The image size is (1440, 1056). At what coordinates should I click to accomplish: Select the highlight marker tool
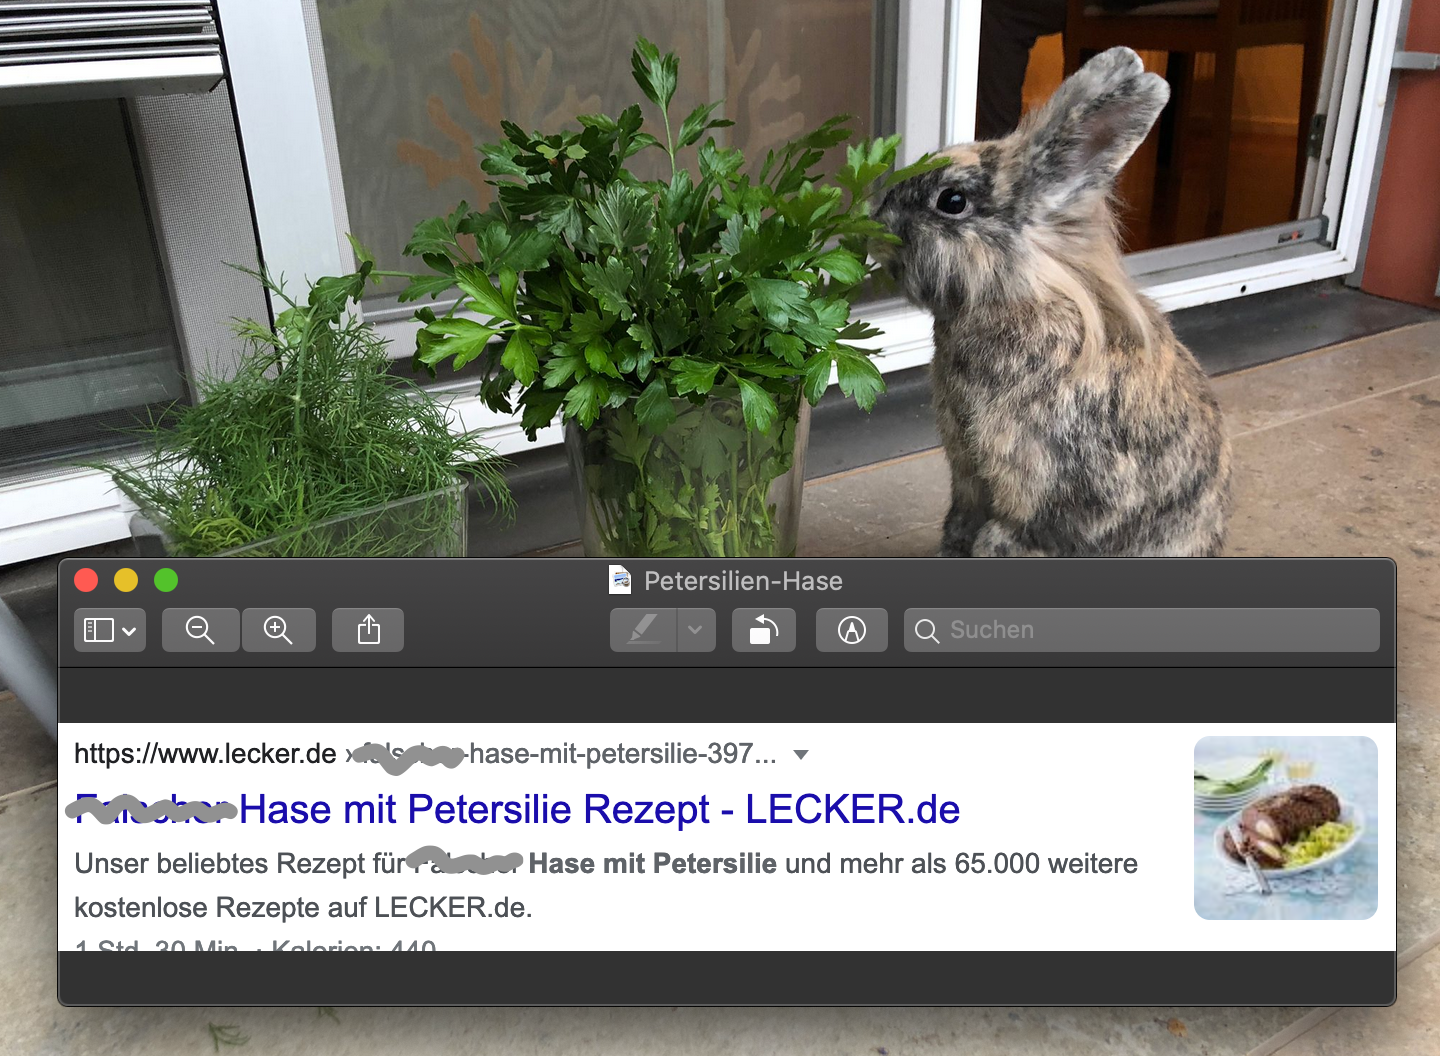643,630
